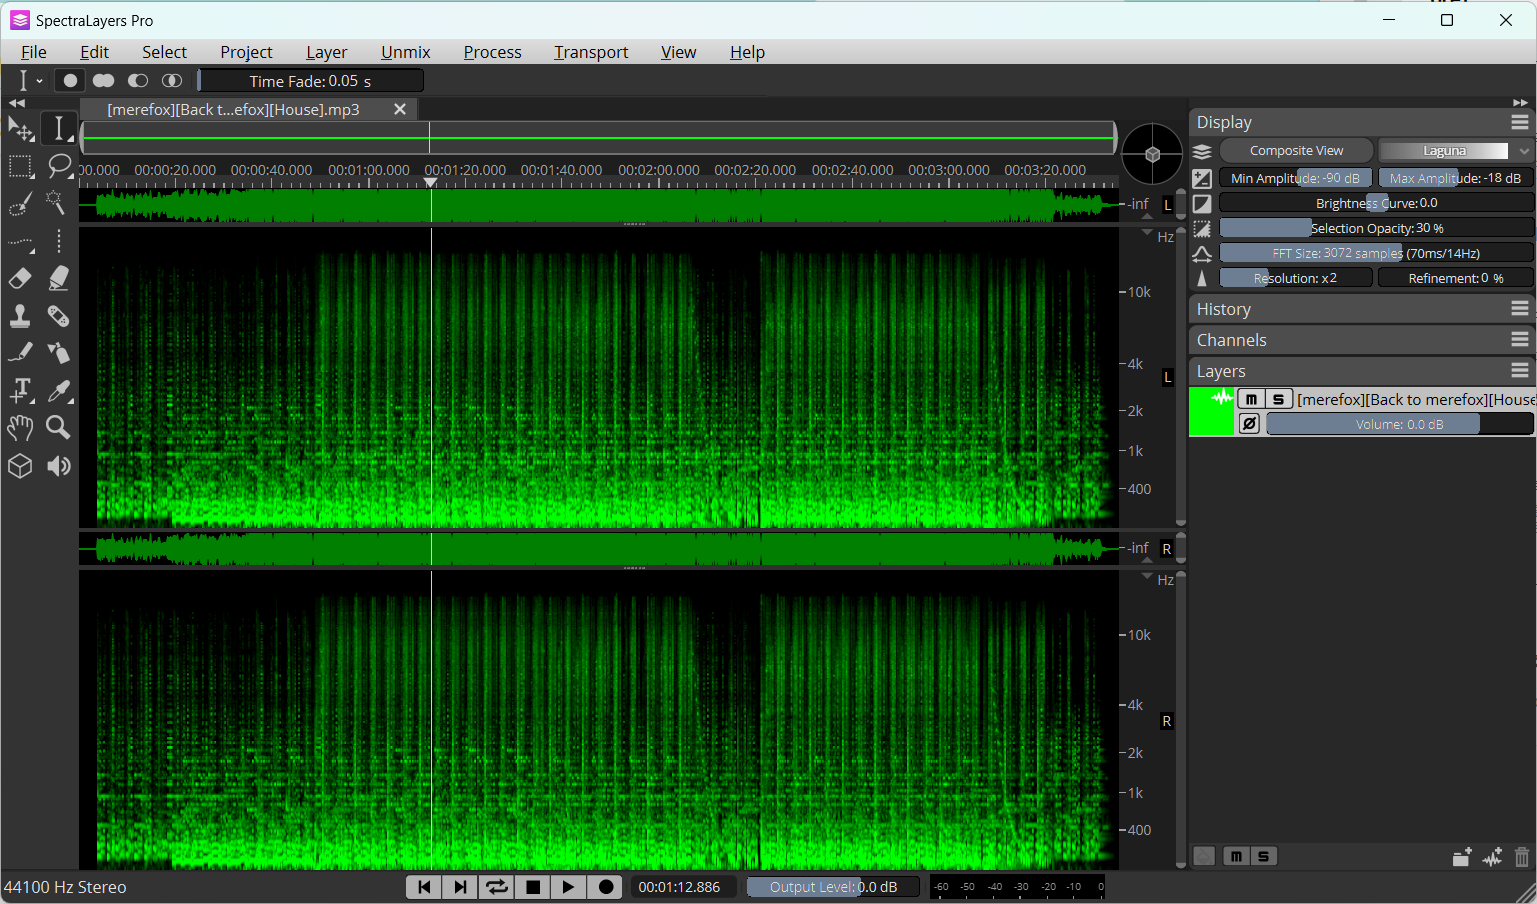Select the Zoom magnifier tool
The width and height of the screenshot is (1537, 904).
[x=59, y=428]
